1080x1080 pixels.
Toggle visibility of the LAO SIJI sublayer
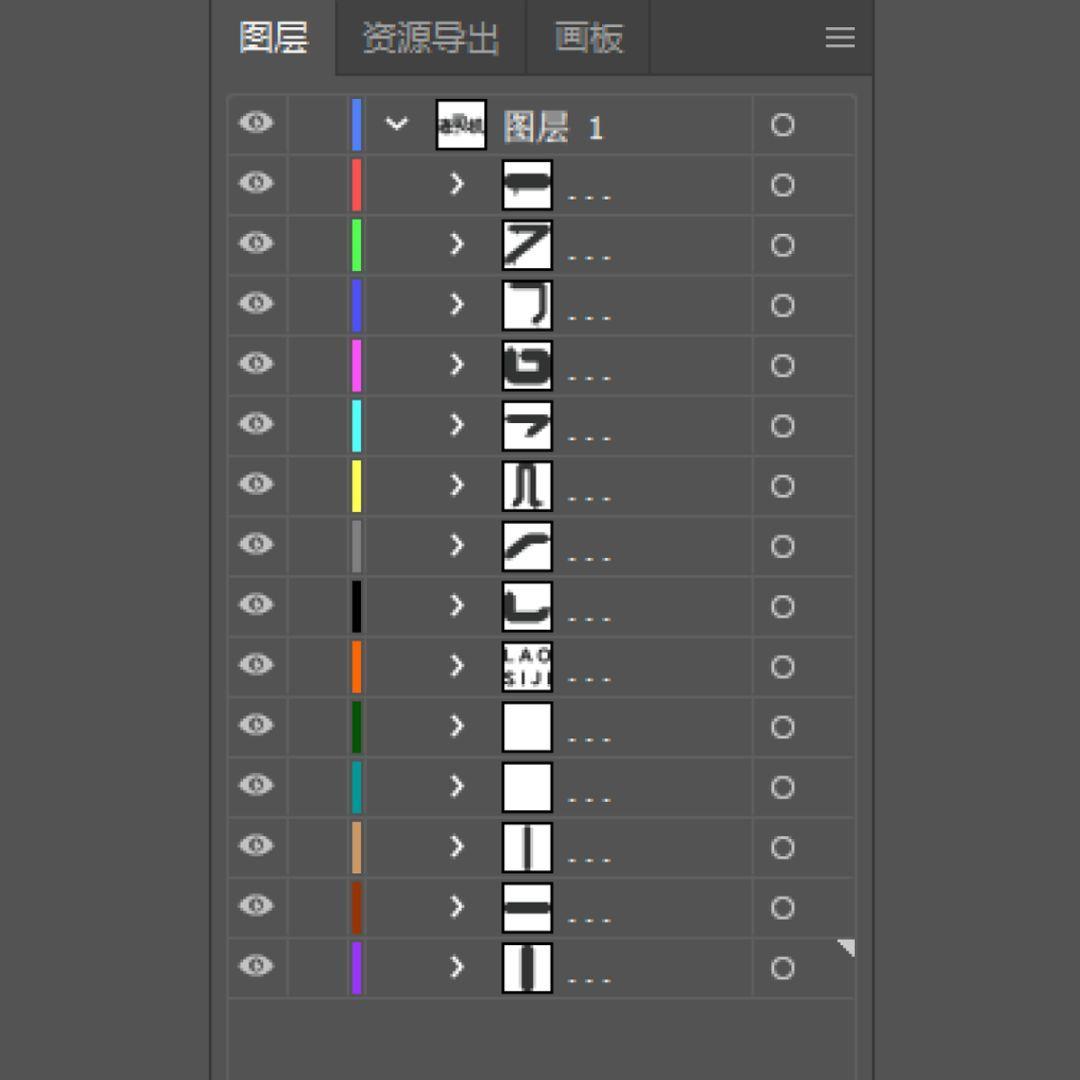[x=257, y=665]
